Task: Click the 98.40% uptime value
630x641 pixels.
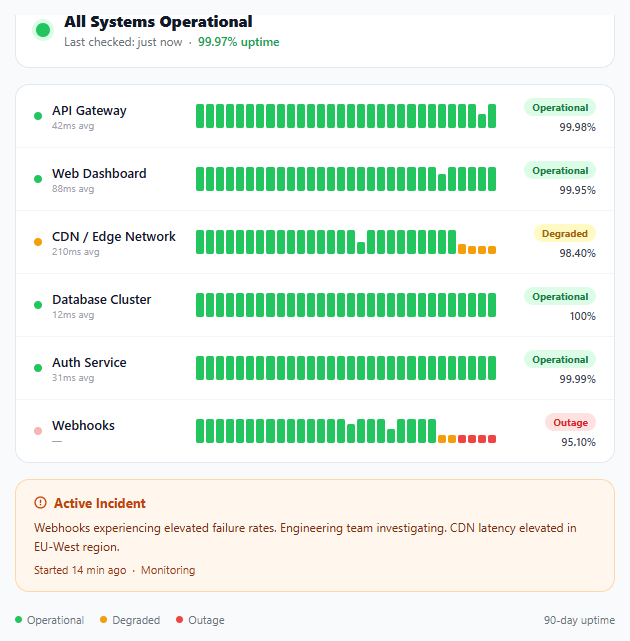Action: click(x=577, y=253)
